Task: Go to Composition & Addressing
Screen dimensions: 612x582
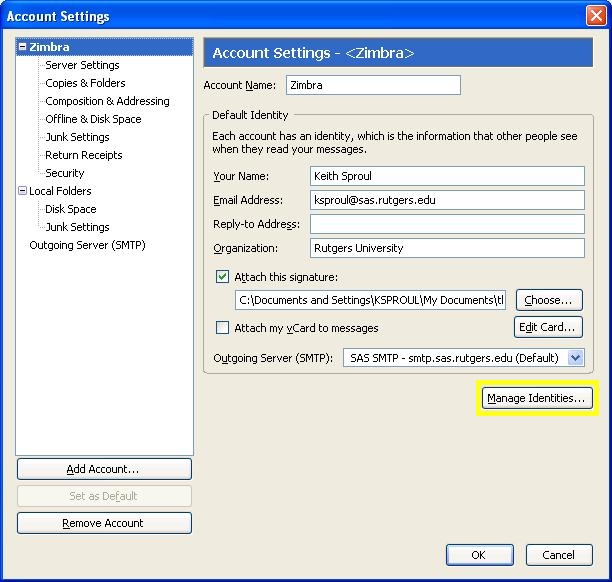Action: click(107, 101)
